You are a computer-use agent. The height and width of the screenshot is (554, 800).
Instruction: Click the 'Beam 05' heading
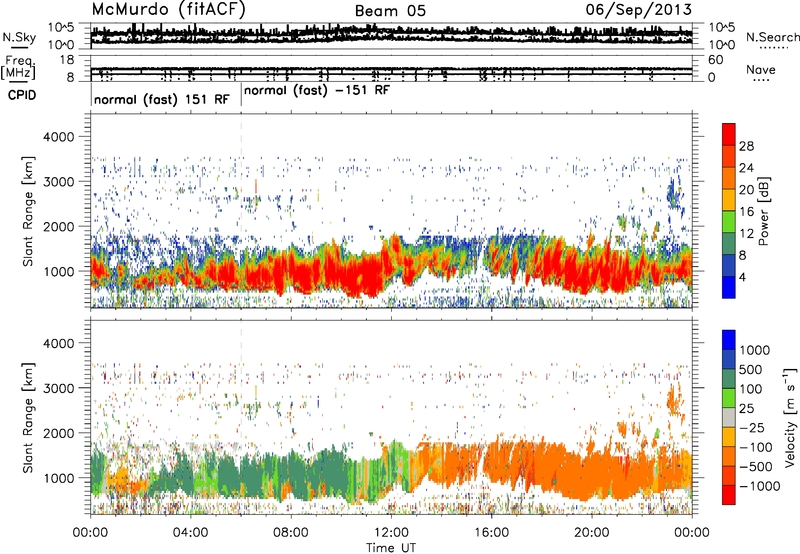click(390, 11)
